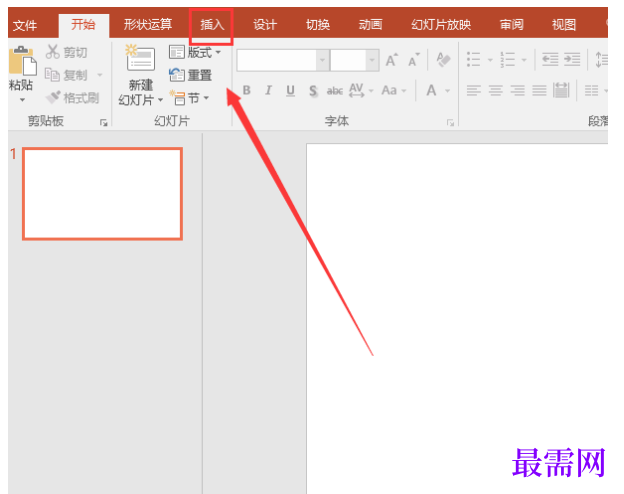Center align text
This screenshot has width=624, height=494.
(495, 90)
